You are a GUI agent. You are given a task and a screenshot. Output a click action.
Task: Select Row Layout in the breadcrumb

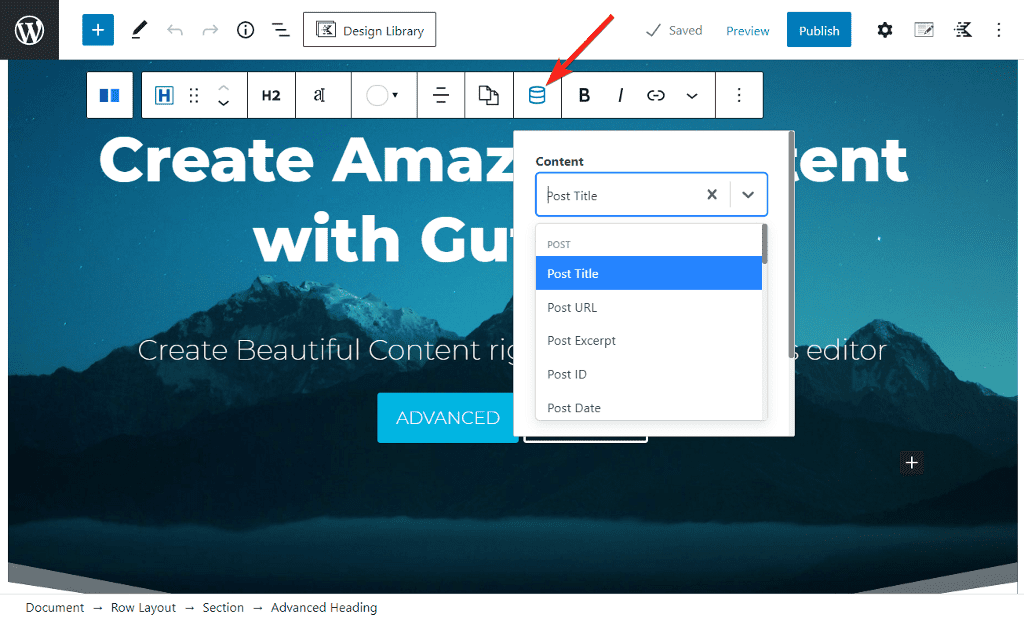pyautogui.click(x=143, y=607)
